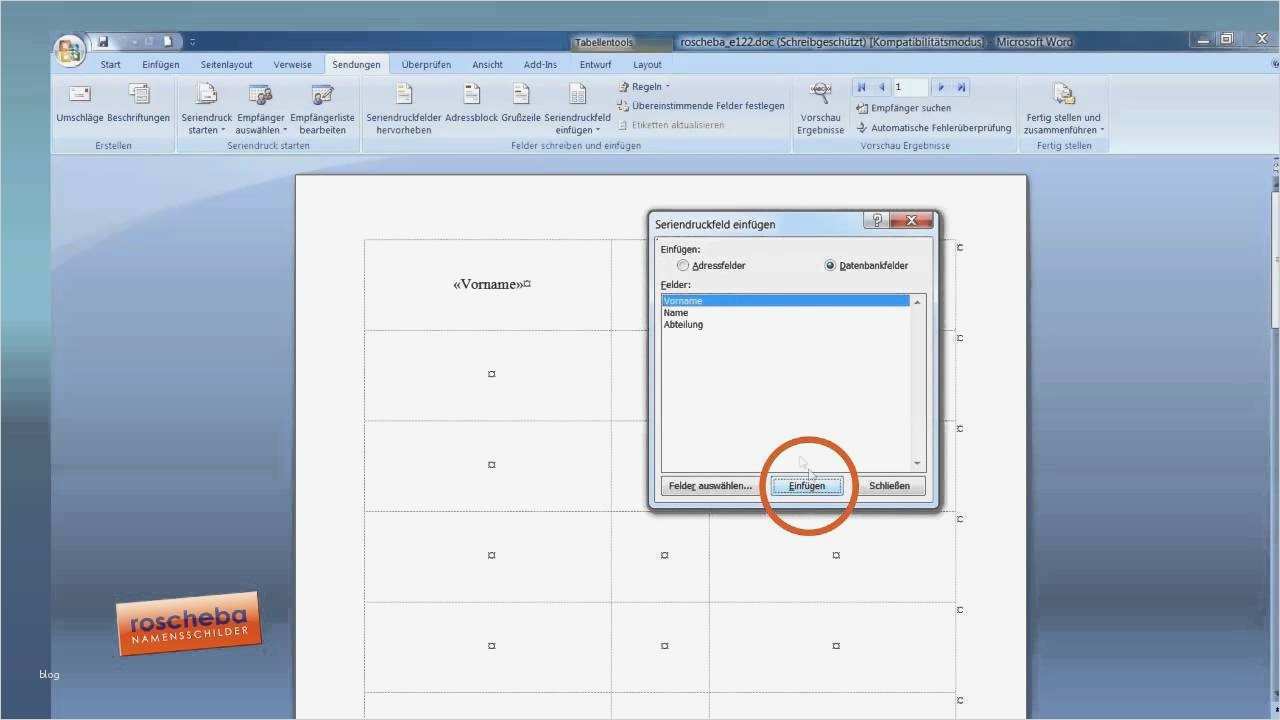Expand the Regeln menu
The width and height of the screenshot is (1280, 720).
(x=643, y=86)
